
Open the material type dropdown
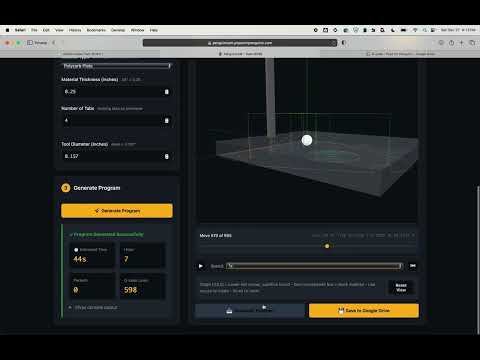click(x=117, y=66)
